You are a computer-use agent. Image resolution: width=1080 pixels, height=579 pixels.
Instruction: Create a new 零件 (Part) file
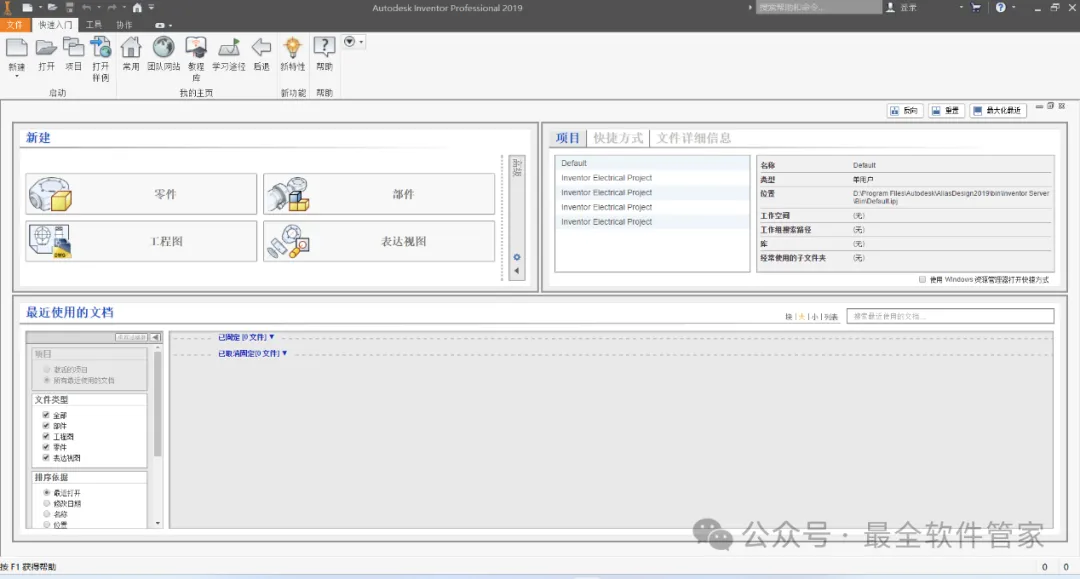click(x=141, y=194)
